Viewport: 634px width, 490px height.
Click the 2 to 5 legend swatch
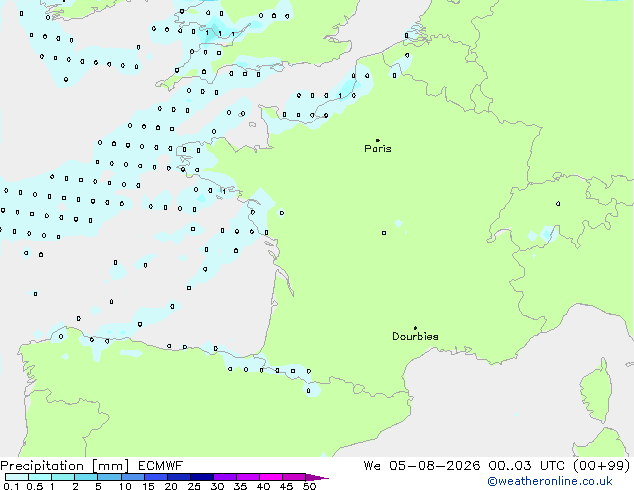click(x=86, y=477)
